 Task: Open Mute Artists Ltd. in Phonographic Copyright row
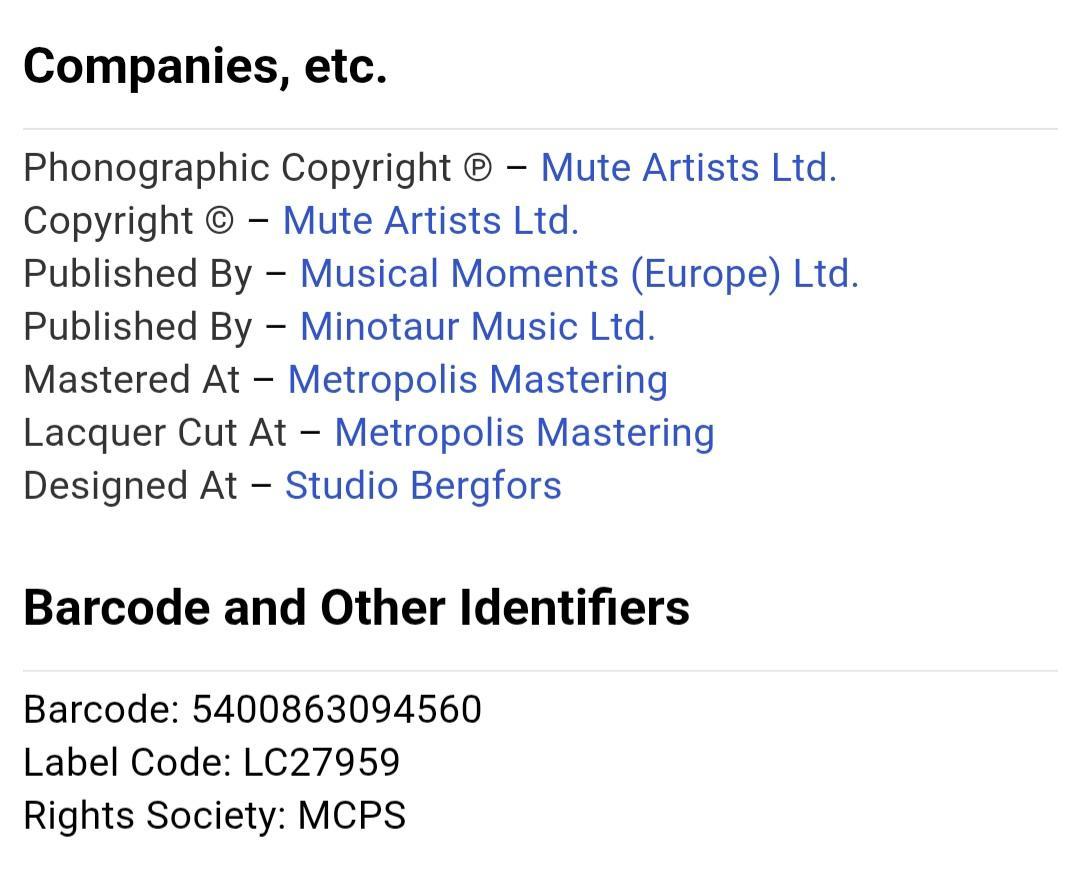click(x=688, y=168)
